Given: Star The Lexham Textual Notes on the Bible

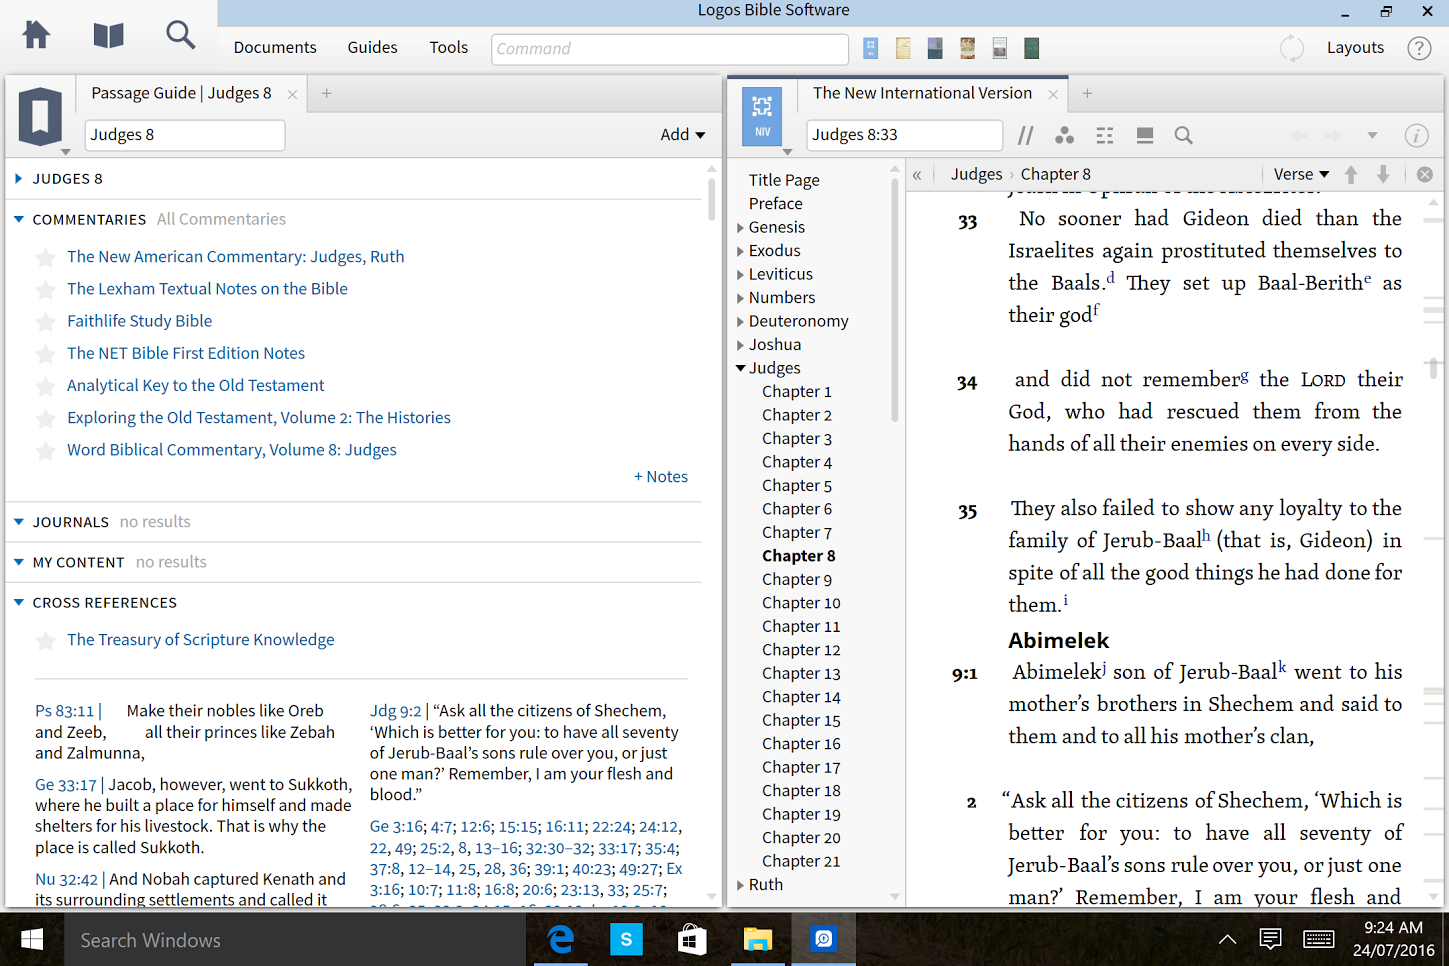Looking at the screenshot, I should click(45, 290).
